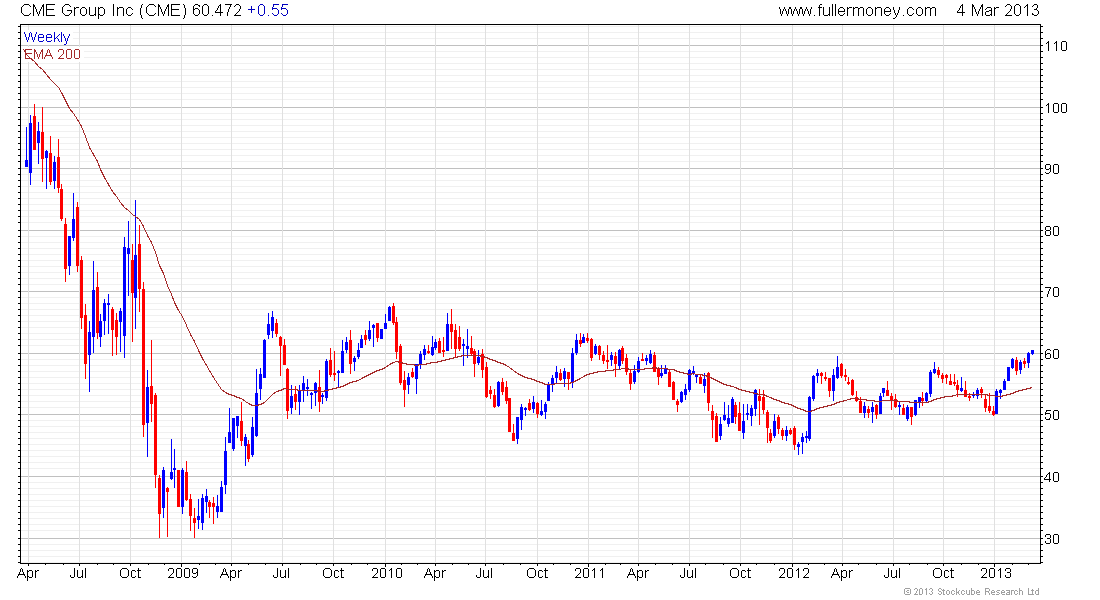Click the 2009 time axis label
Image resolution: width=1100 pixels, height=600 pixels.
[182, 573]
